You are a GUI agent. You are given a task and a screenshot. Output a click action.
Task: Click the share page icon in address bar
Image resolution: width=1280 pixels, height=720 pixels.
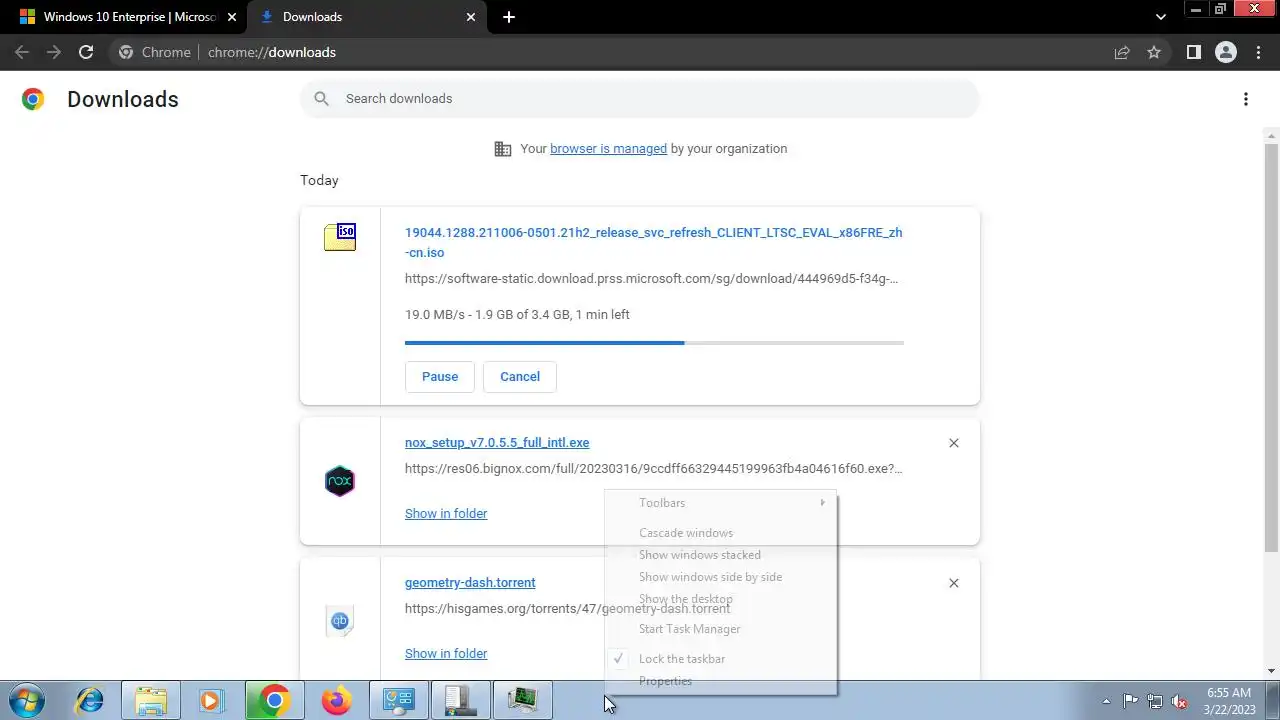pyautogui.click(x=1122, y=52)
